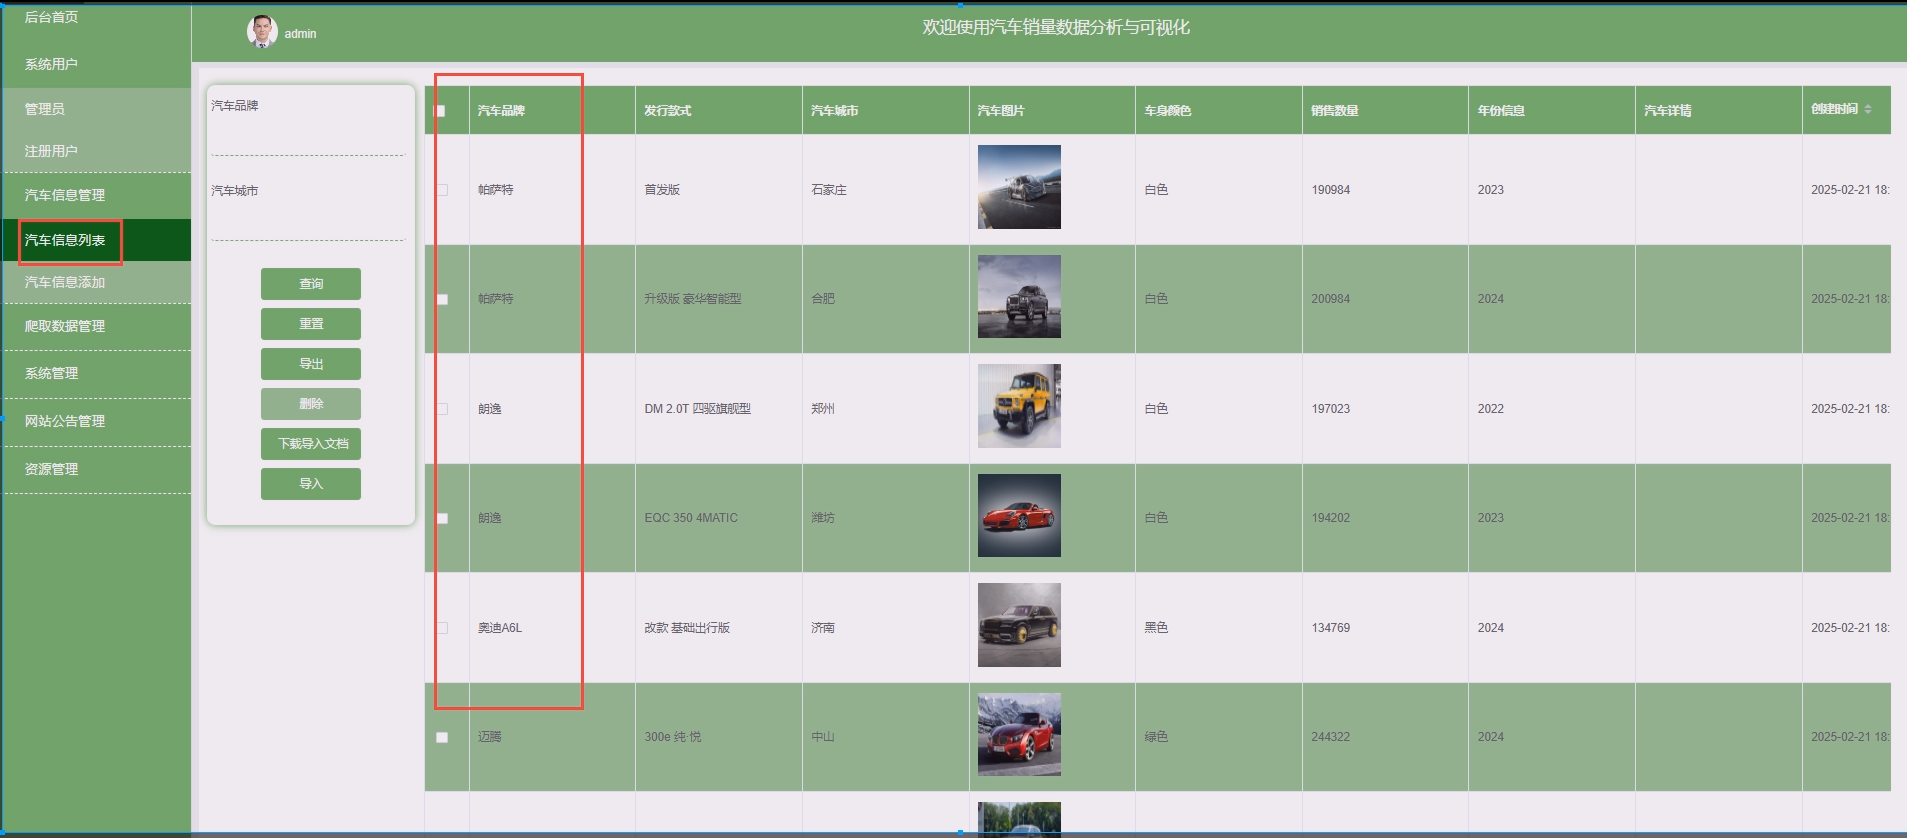Go to 后台首页 in the sidebar
Screen dimensions: 1907x838
[x=96, y=17]
